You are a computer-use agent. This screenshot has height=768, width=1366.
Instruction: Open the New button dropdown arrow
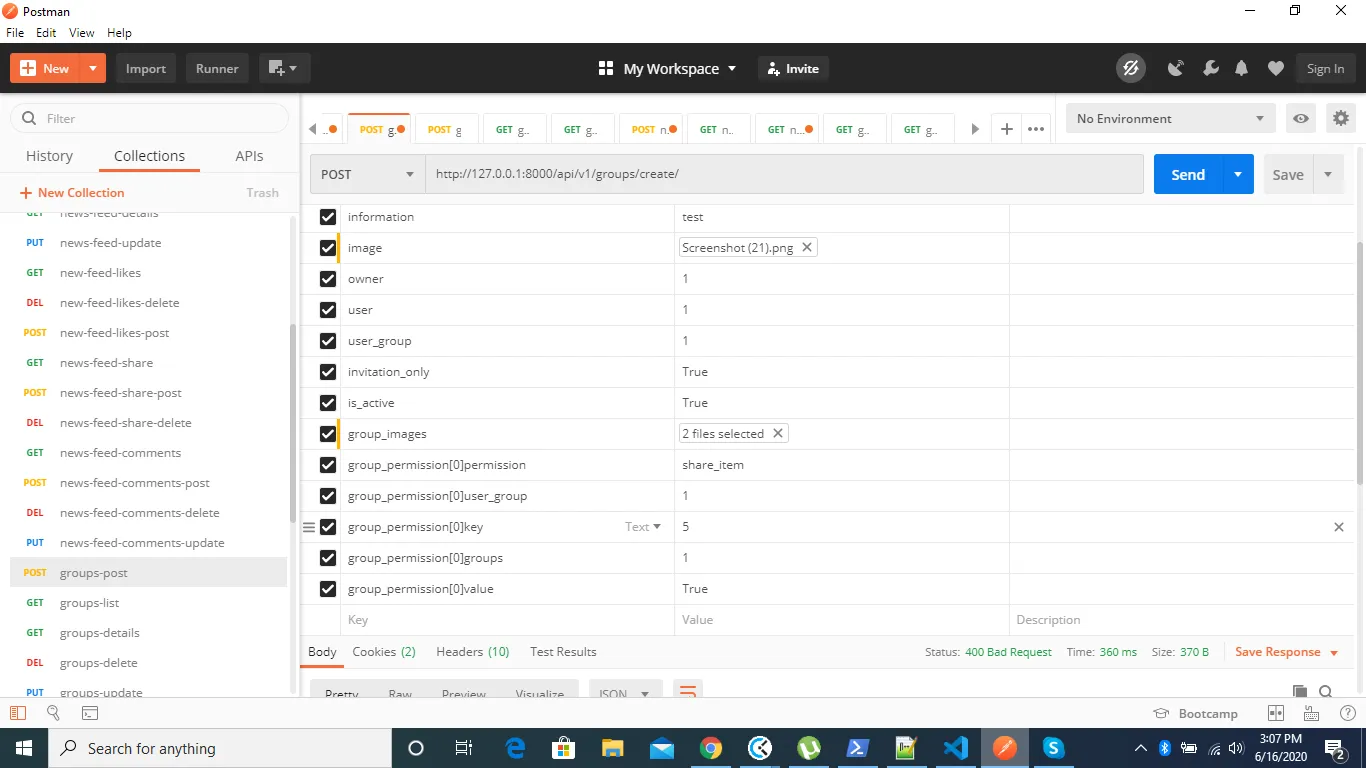pos(92,68)
